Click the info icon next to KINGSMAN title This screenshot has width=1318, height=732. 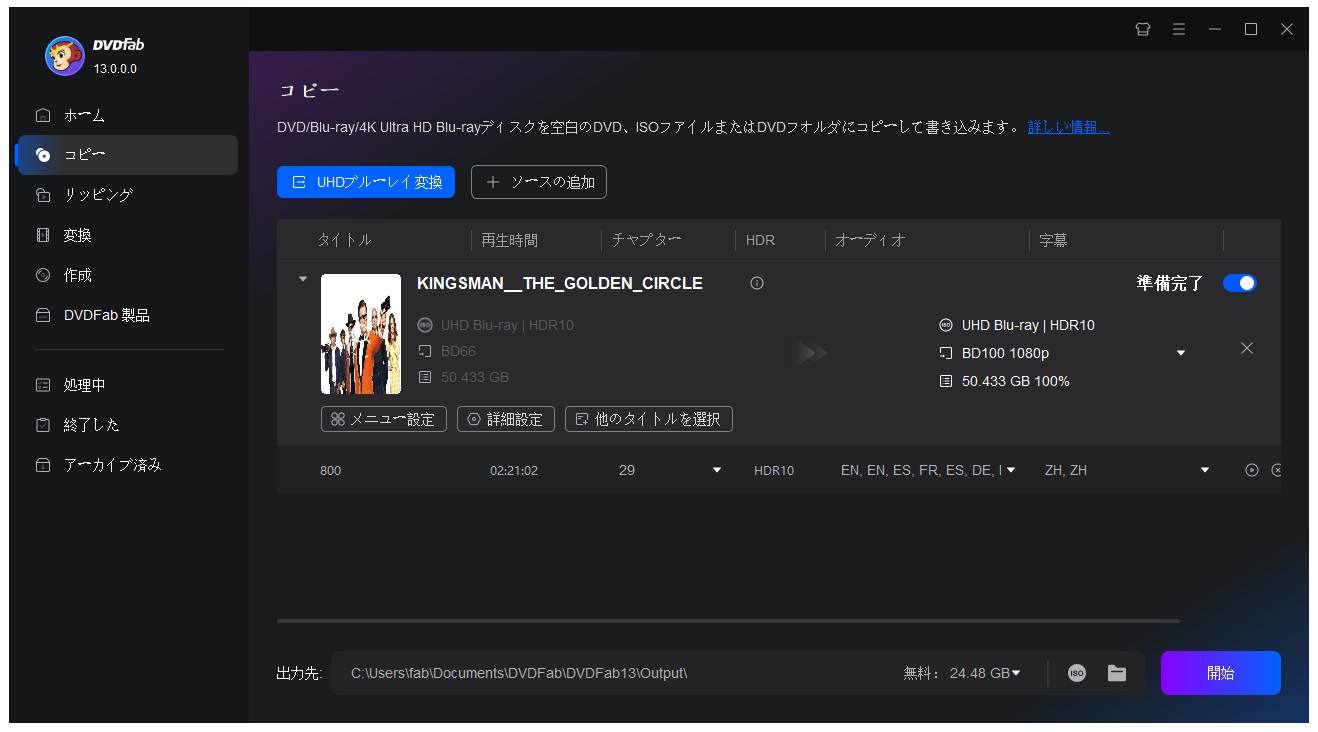click(x=757, y=283)
